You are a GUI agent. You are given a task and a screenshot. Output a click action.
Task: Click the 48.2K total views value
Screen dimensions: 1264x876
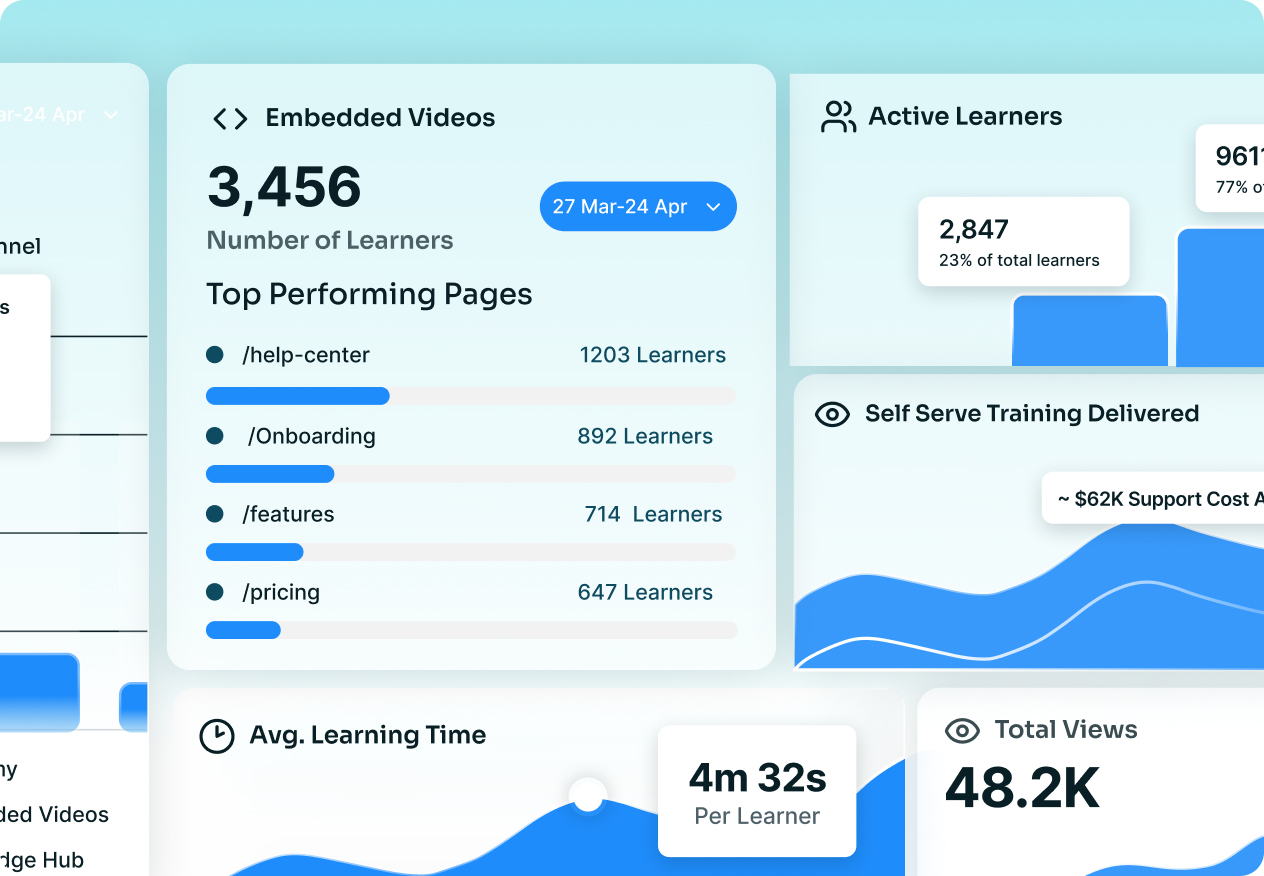coord(1022,788)
